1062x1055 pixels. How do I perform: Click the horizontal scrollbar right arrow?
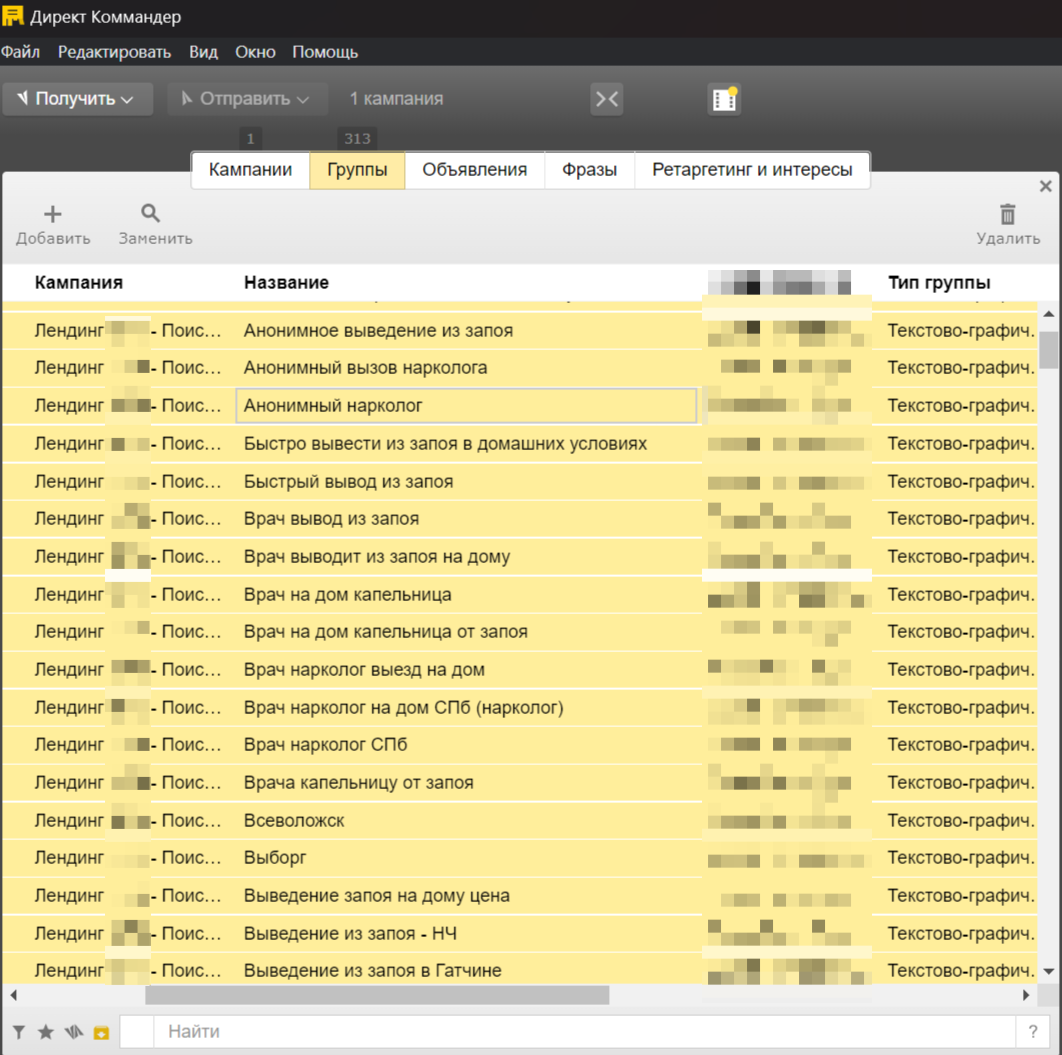(x=1026, y=995)
